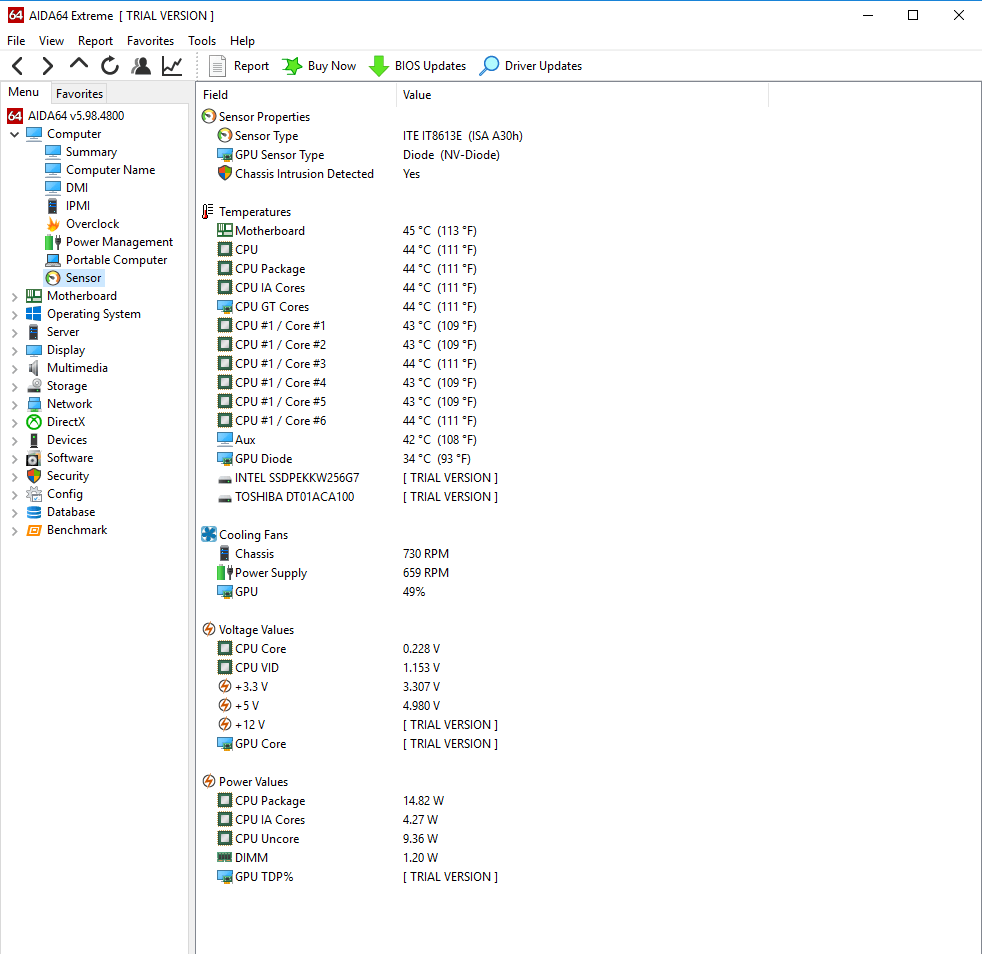982x954 pixels.
Task: Navigate up one level with the up arrow
Action: pyautogui.click(x=79, y=65)
